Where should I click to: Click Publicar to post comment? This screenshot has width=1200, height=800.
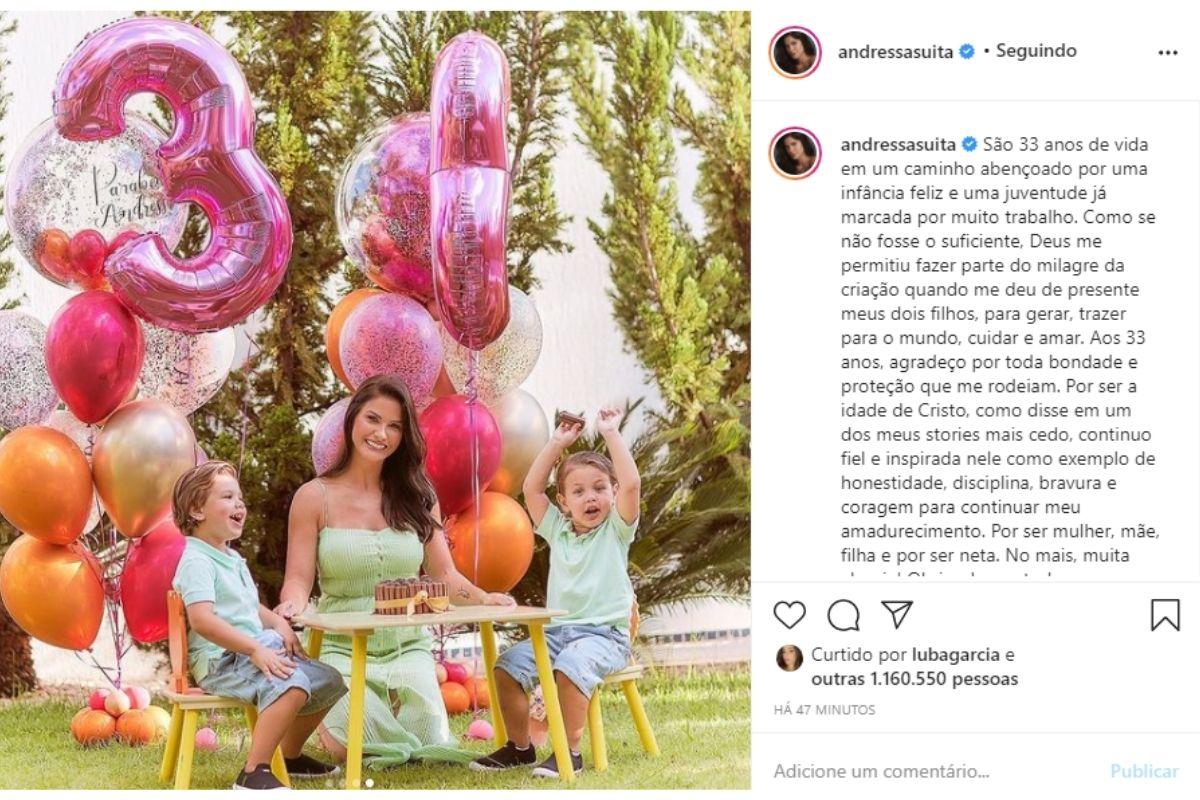coord(1144,772)
